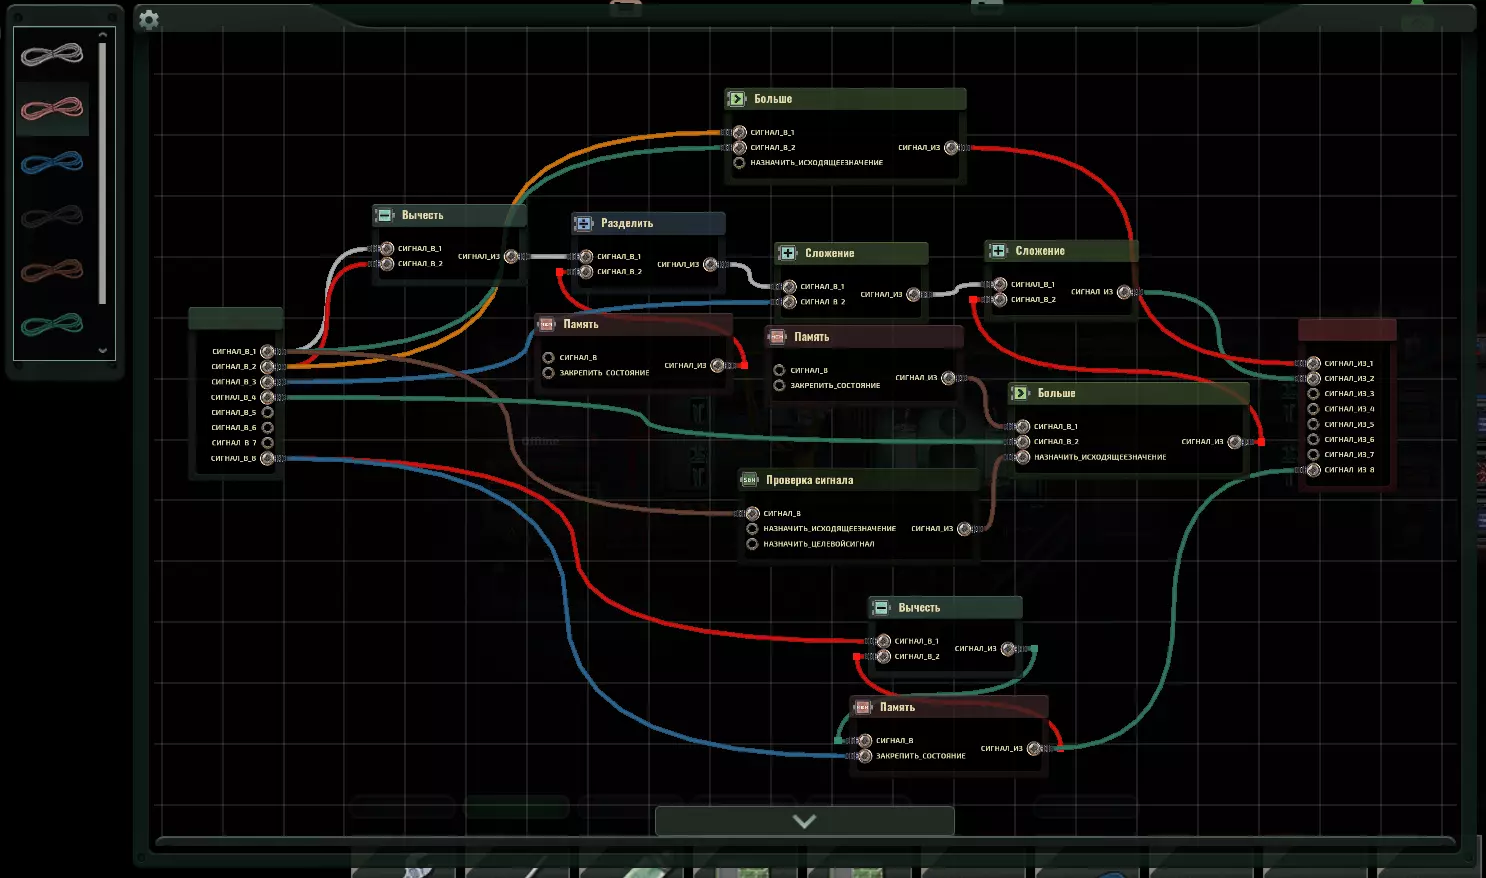Click the сигнал_из_8 output pin
This screenshot has height=878, width=1486.
point(1314,469)
